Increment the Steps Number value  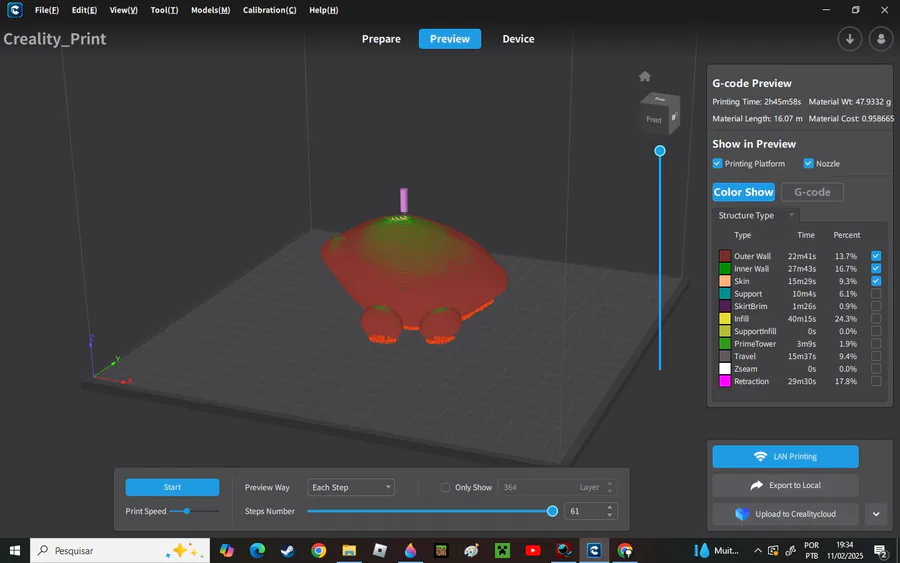point(609,507)
